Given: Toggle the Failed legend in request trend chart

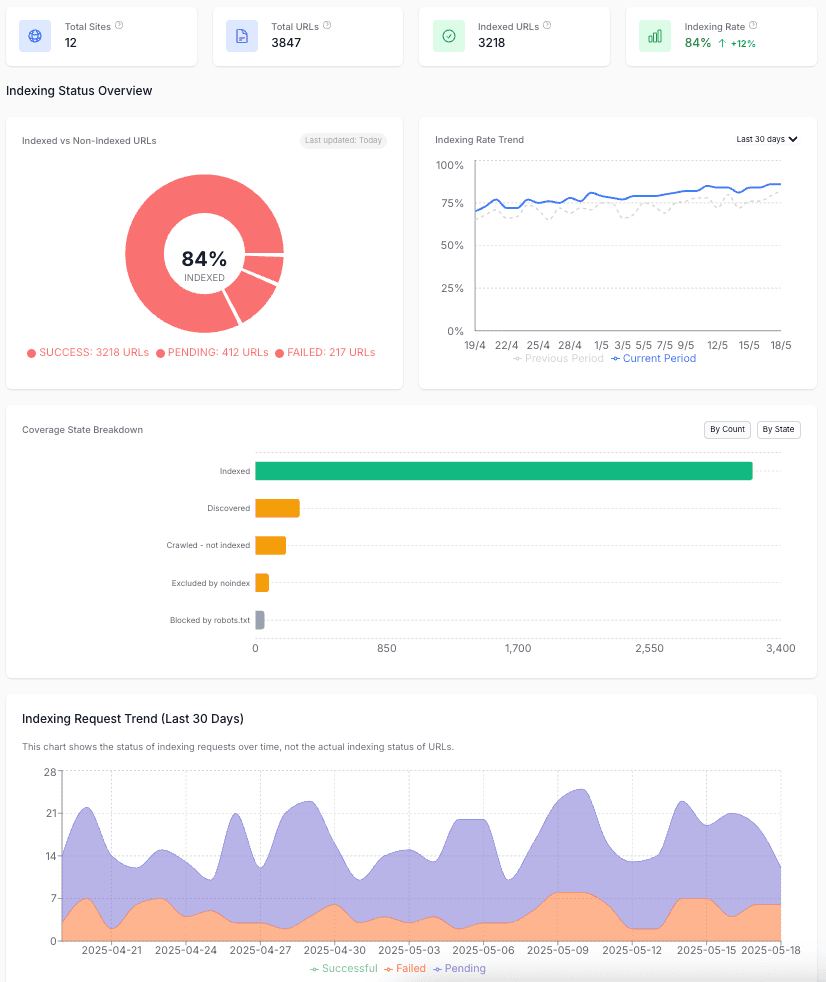Looking at the screenshot, I should (x=408, y=968).
